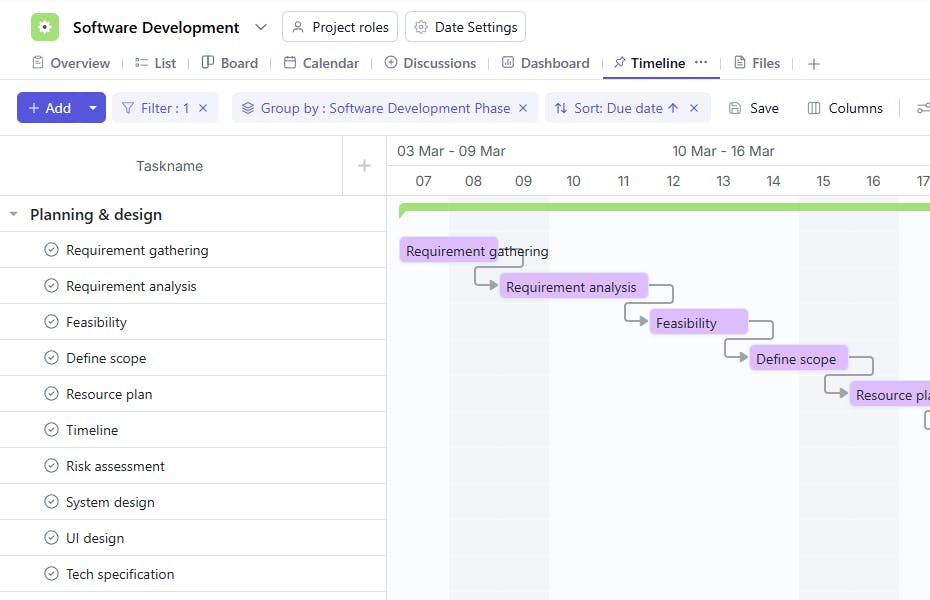Open Date Settings
This screenshot has height=600, width=930.
click(466, 27)
